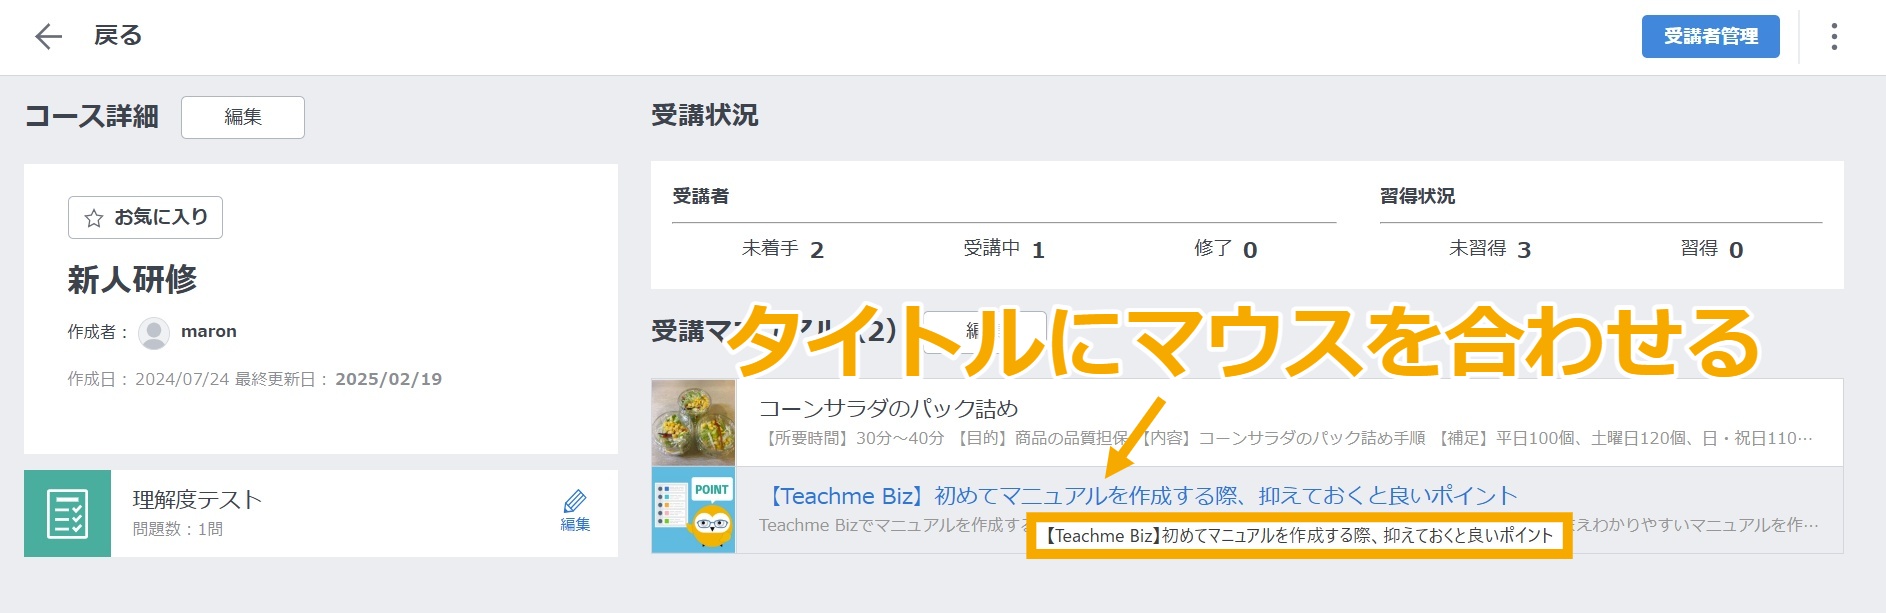The height and width of the screenshot is (613, 1886).
Task: Open the コーンサラダのパック詰め manual title
Action: [x=888, y=408]
